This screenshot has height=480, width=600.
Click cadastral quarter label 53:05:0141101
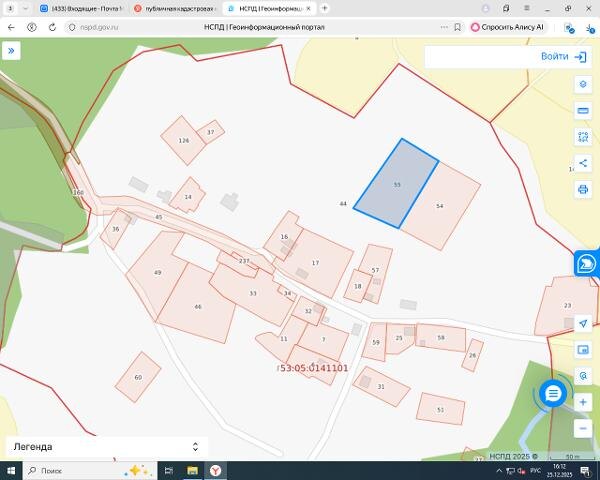tap(314, 368)
